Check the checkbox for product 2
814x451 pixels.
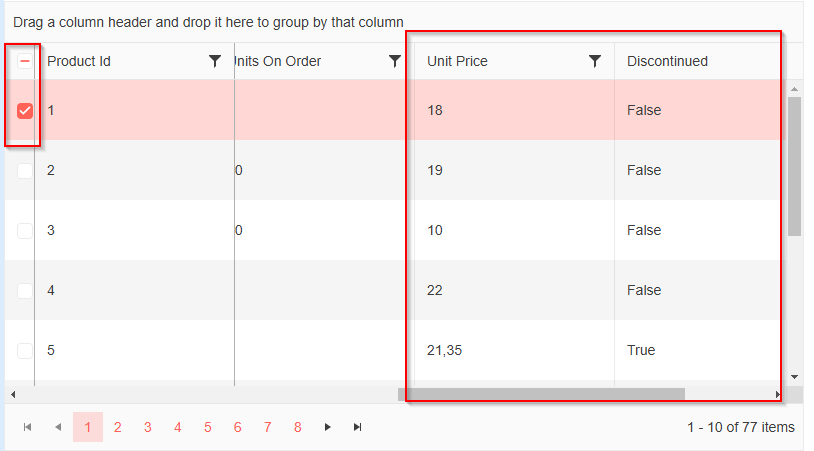(25, 170)
